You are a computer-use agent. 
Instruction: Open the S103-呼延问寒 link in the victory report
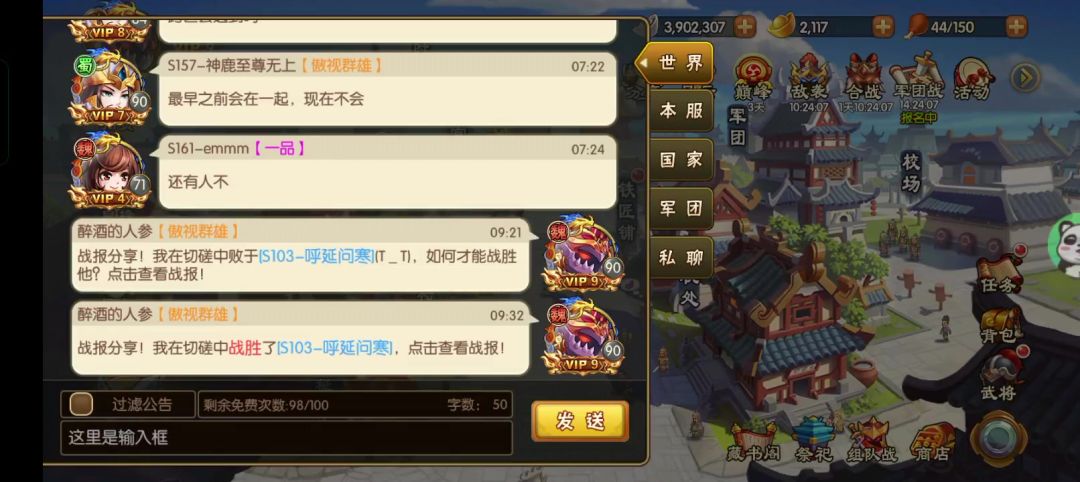click(x=335, y=348)
